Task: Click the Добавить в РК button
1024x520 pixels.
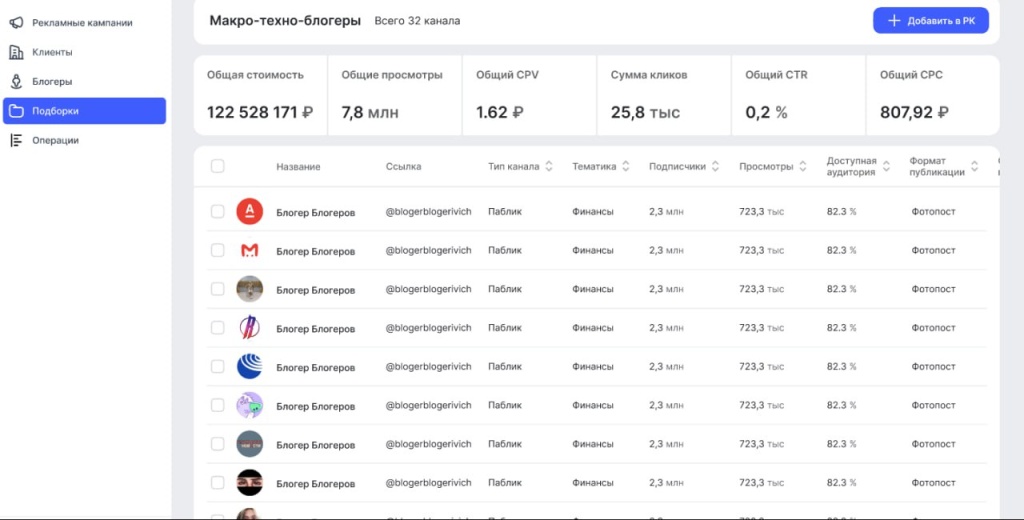Action: pos(930,21)
